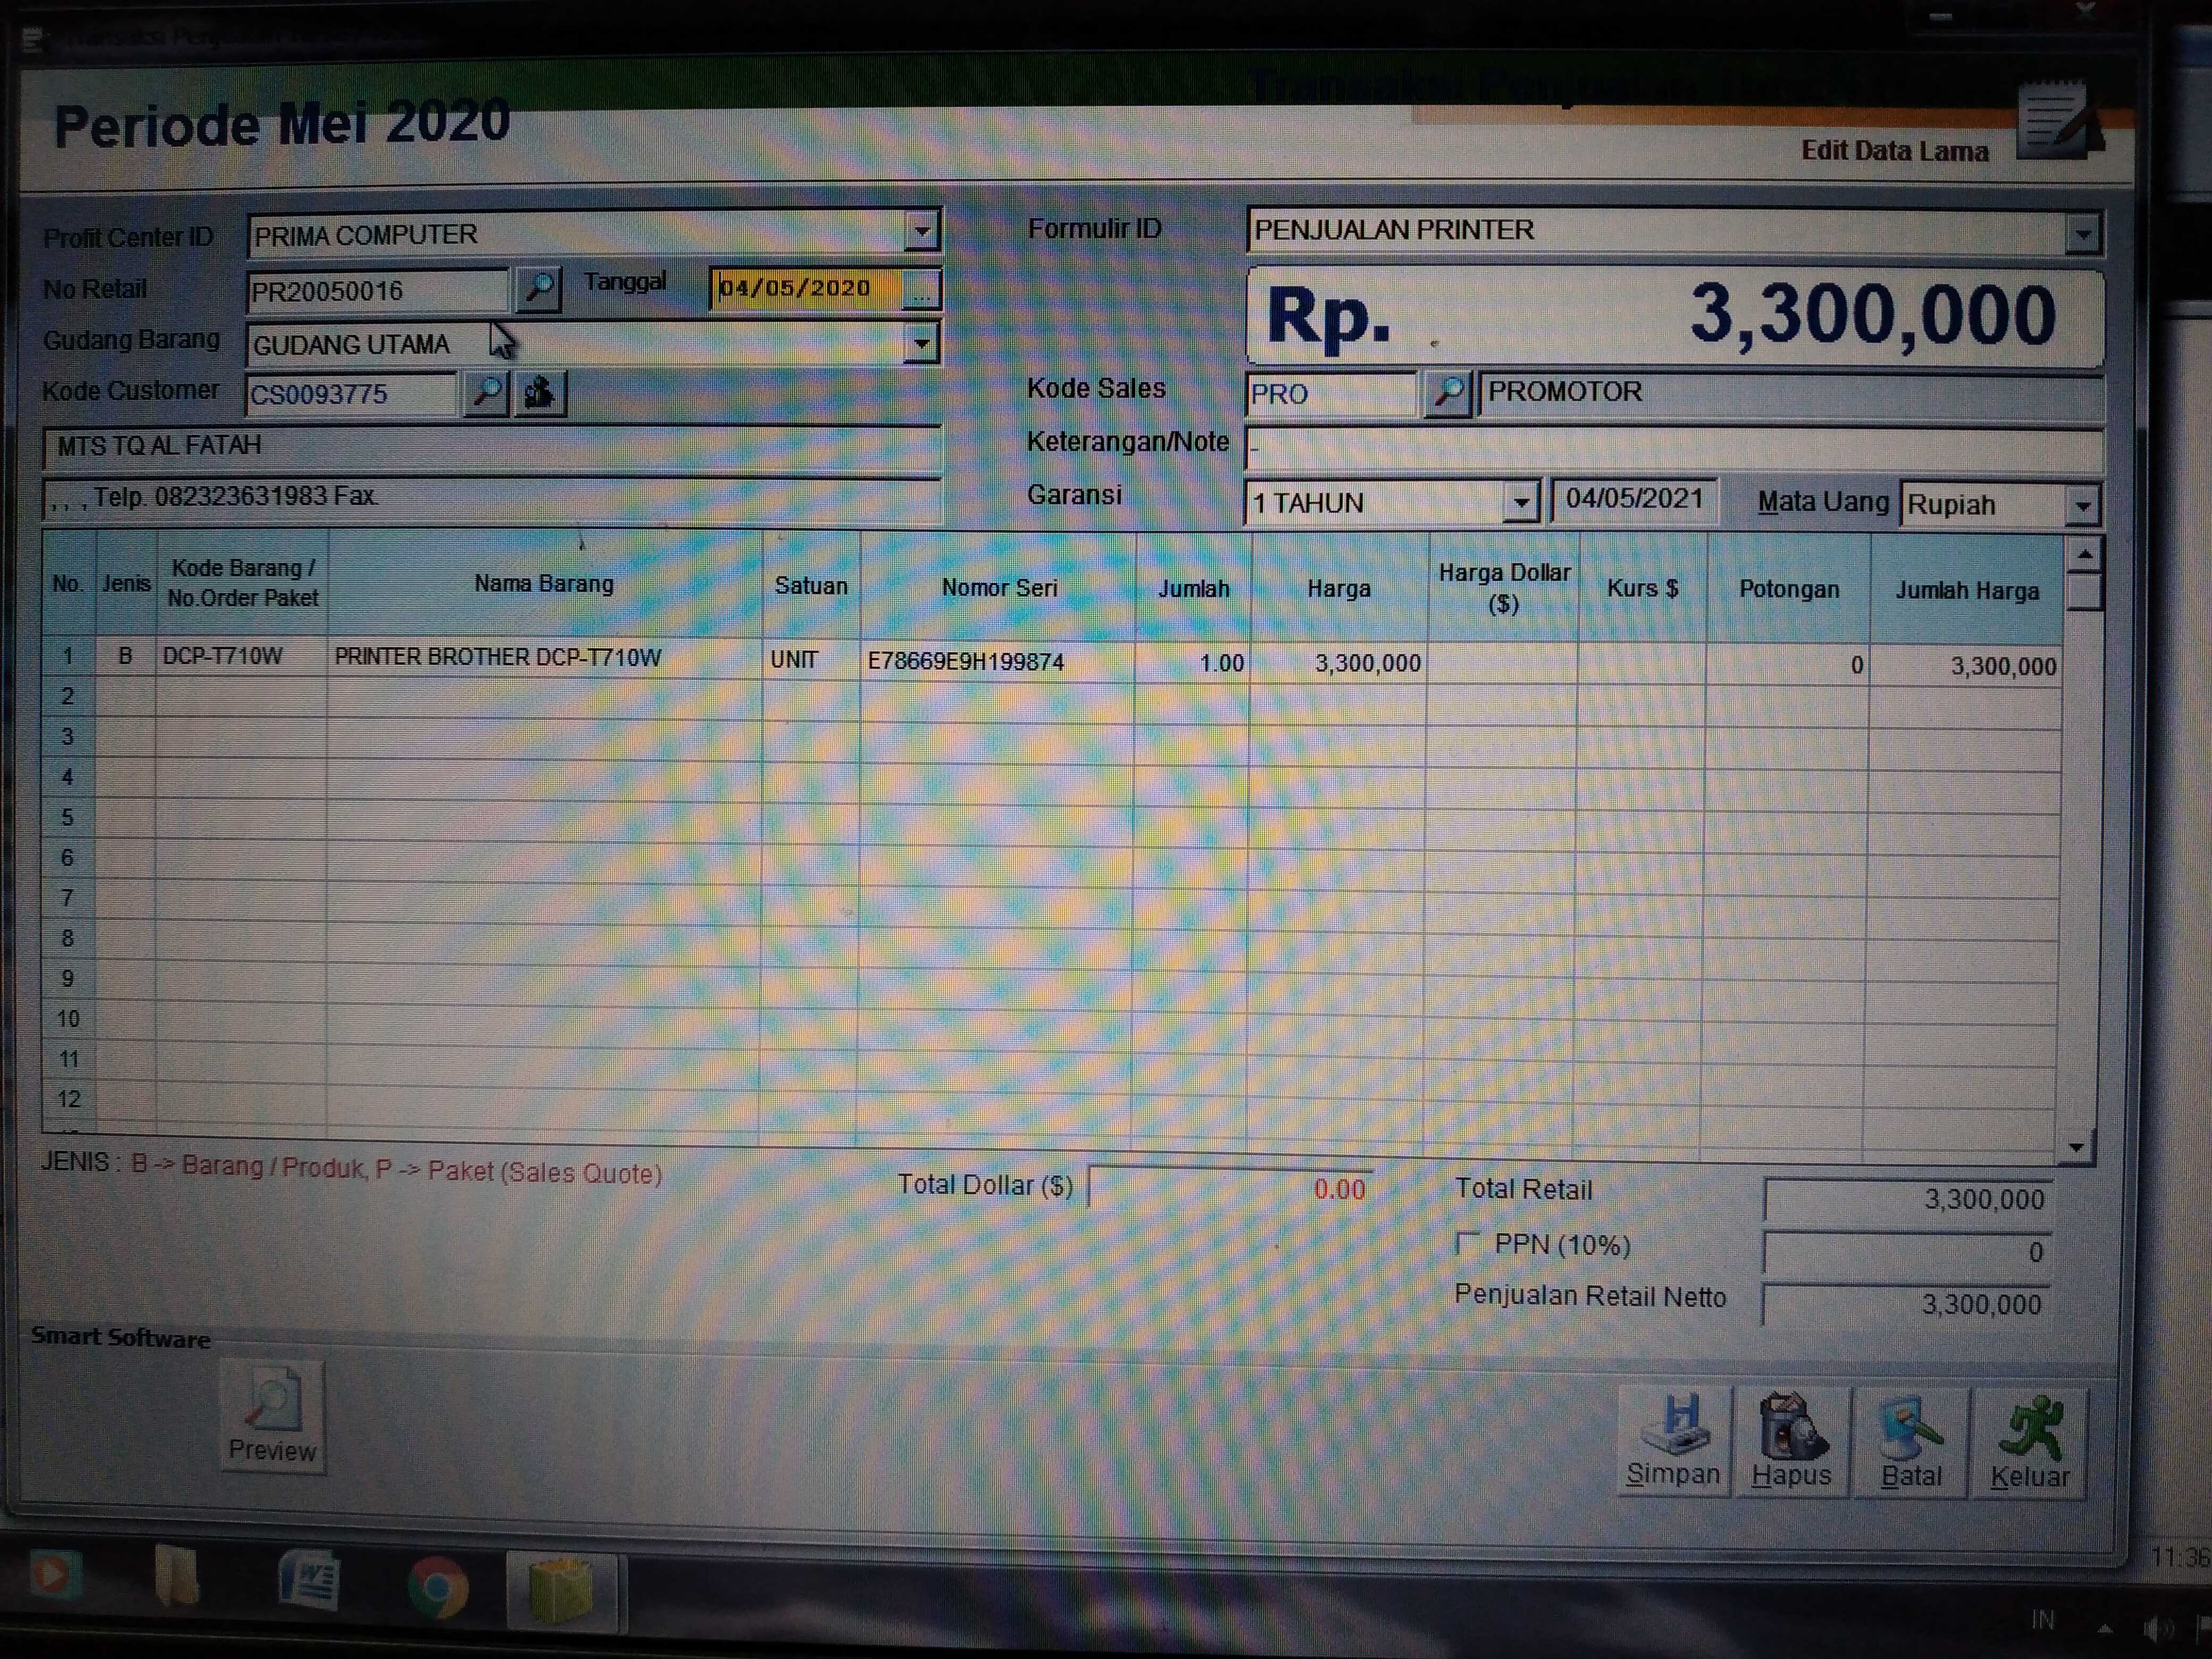Open the Garansi 1 TAHUN dropdown

pos(1520,502)
